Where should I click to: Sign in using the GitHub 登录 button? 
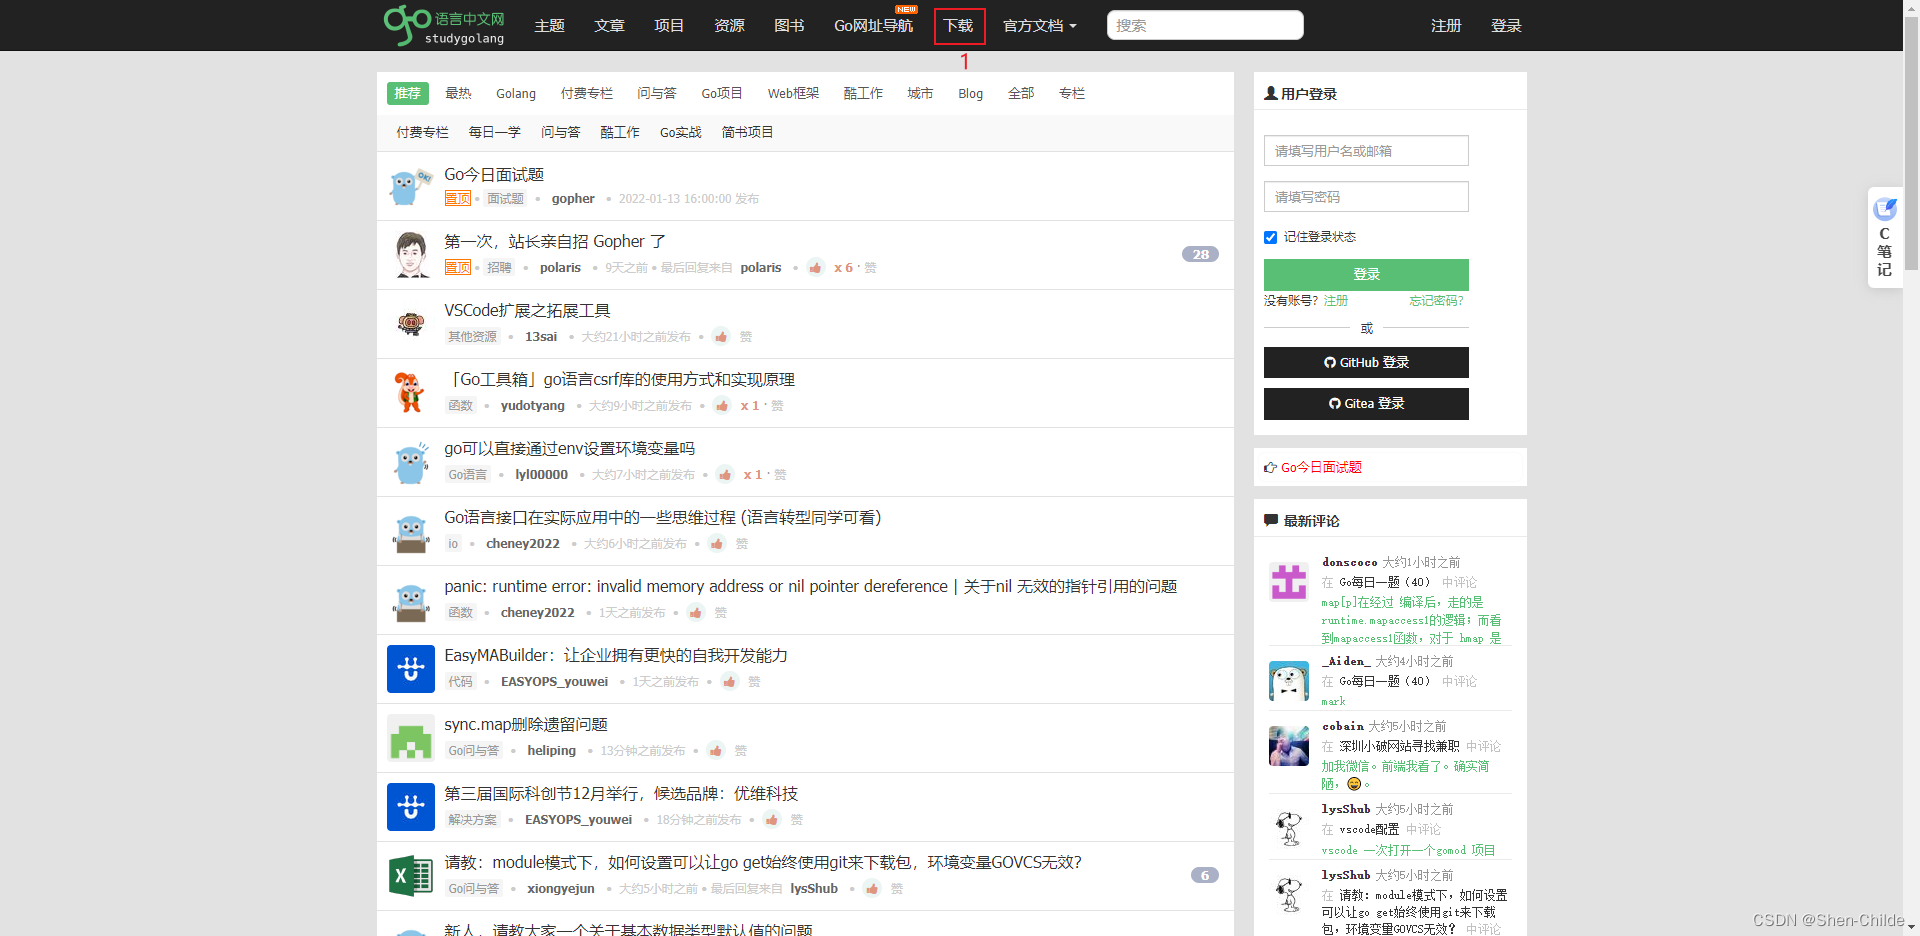tap(1365, 362)
